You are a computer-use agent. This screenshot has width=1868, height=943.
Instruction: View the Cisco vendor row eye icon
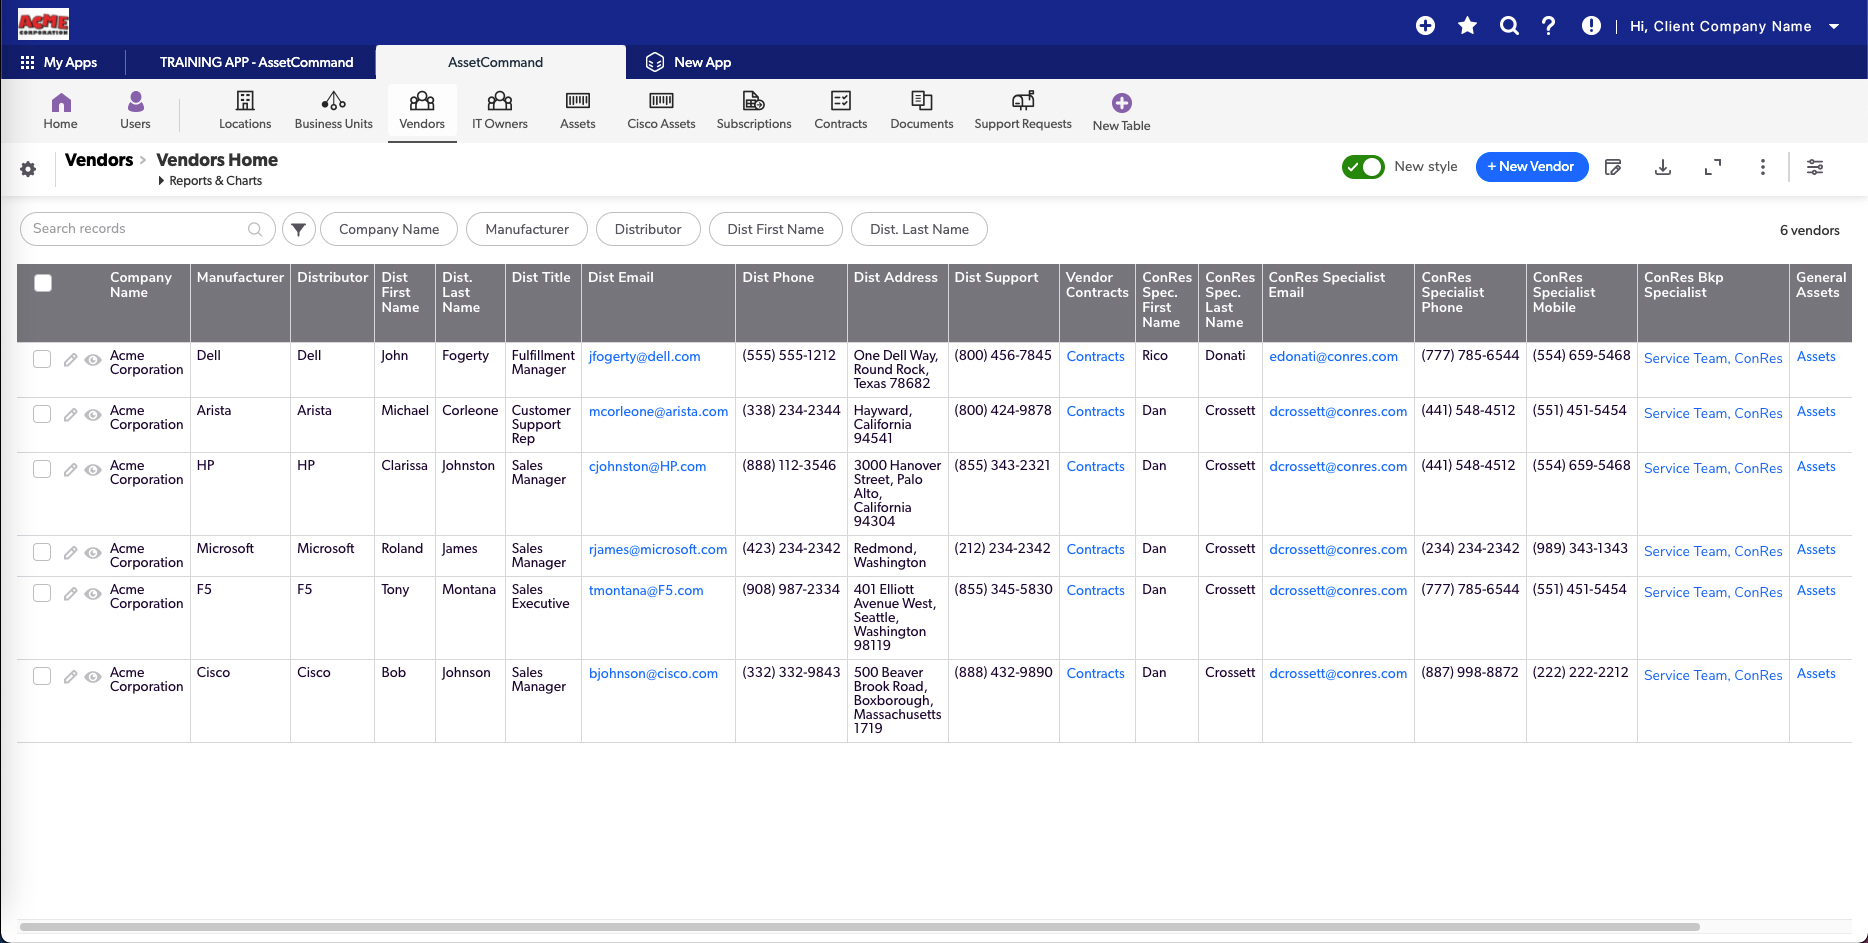tap(93, 677)
